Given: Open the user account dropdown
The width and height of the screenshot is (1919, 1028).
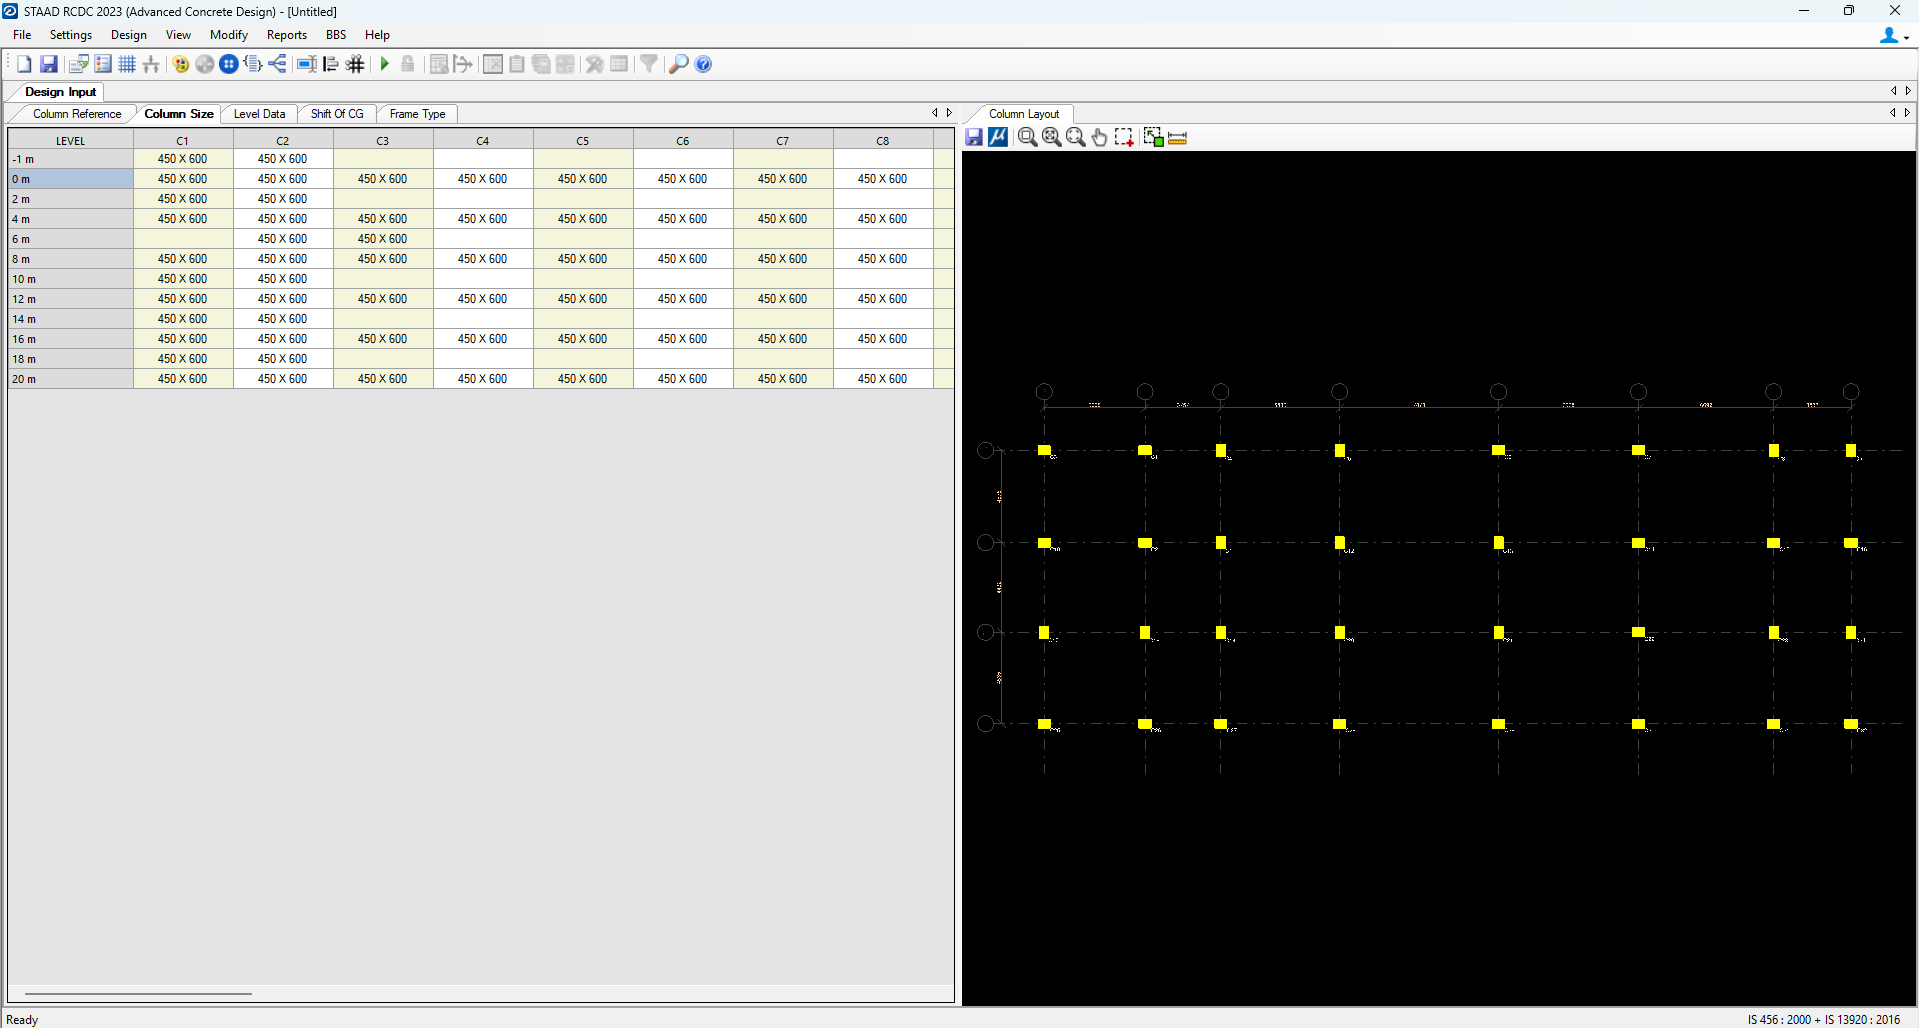Looking at the screenshot, I should (1893, 35).
